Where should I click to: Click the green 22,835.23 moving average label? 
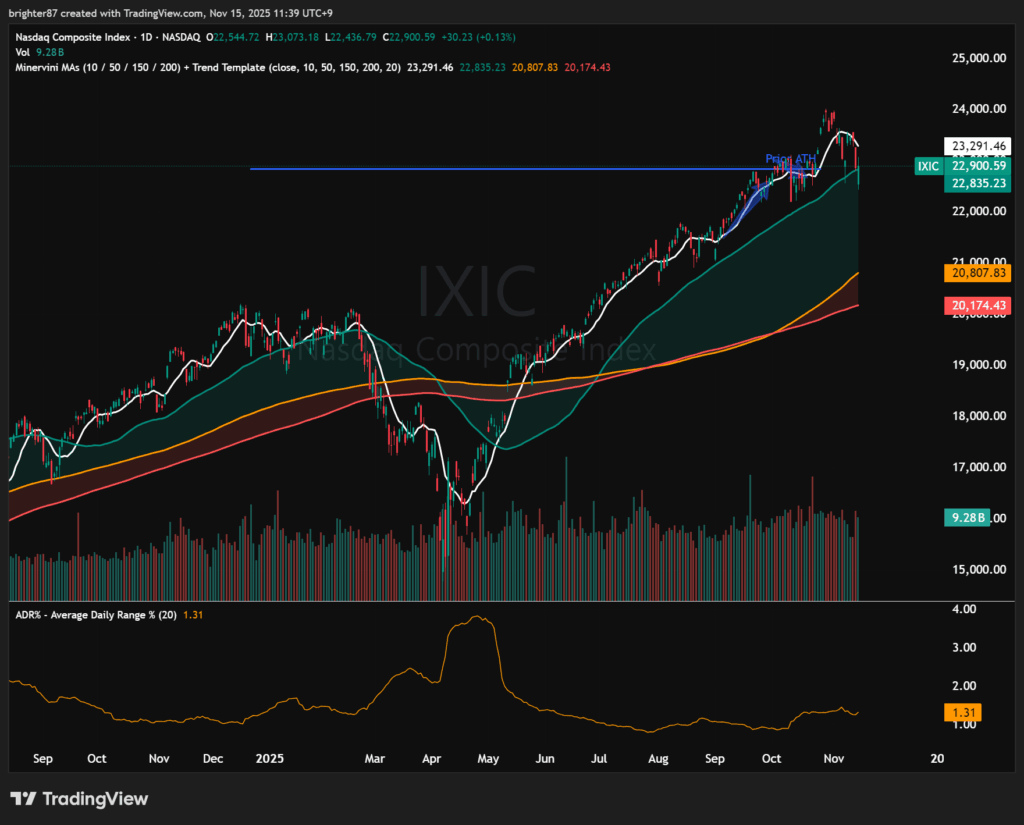[976, 184]
